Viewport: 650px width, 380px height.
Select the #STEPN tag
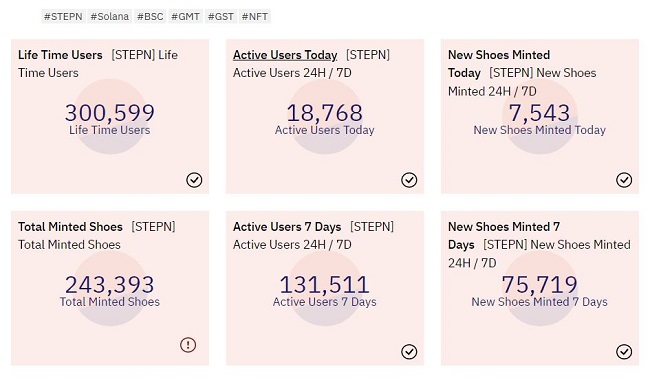pos(63,17)
